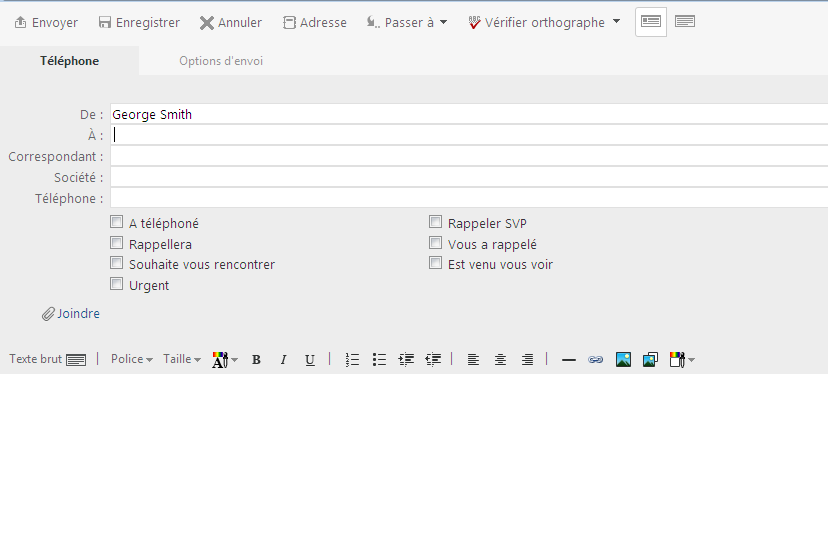828x548 pixels.
Task: Click the Envoyer send icon
Action: (x=20, y=22)
